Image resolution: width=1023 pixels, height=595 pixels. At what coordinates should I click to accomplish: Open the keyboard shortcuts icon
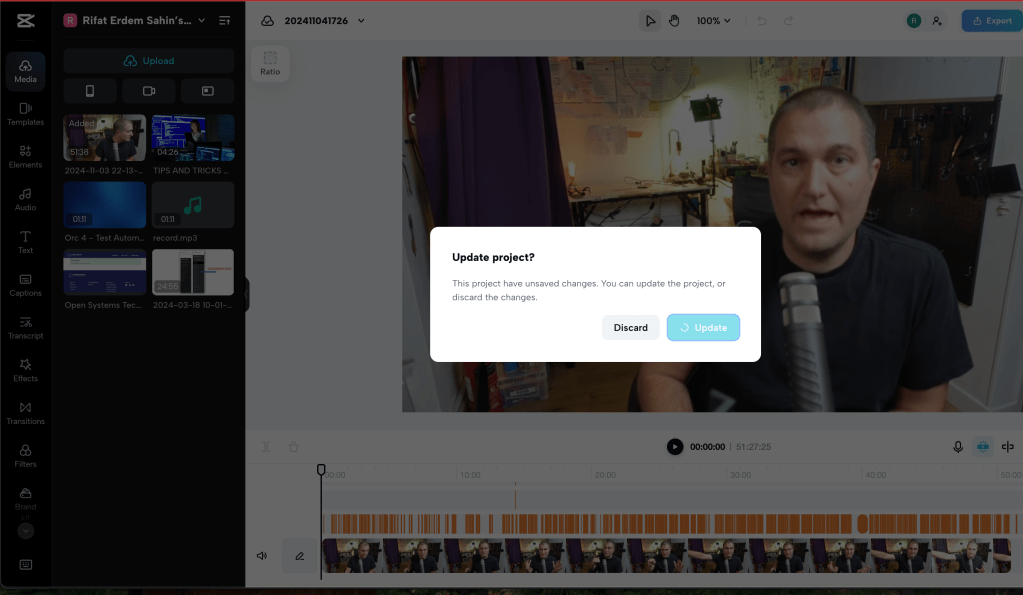(x=25, y=564)
